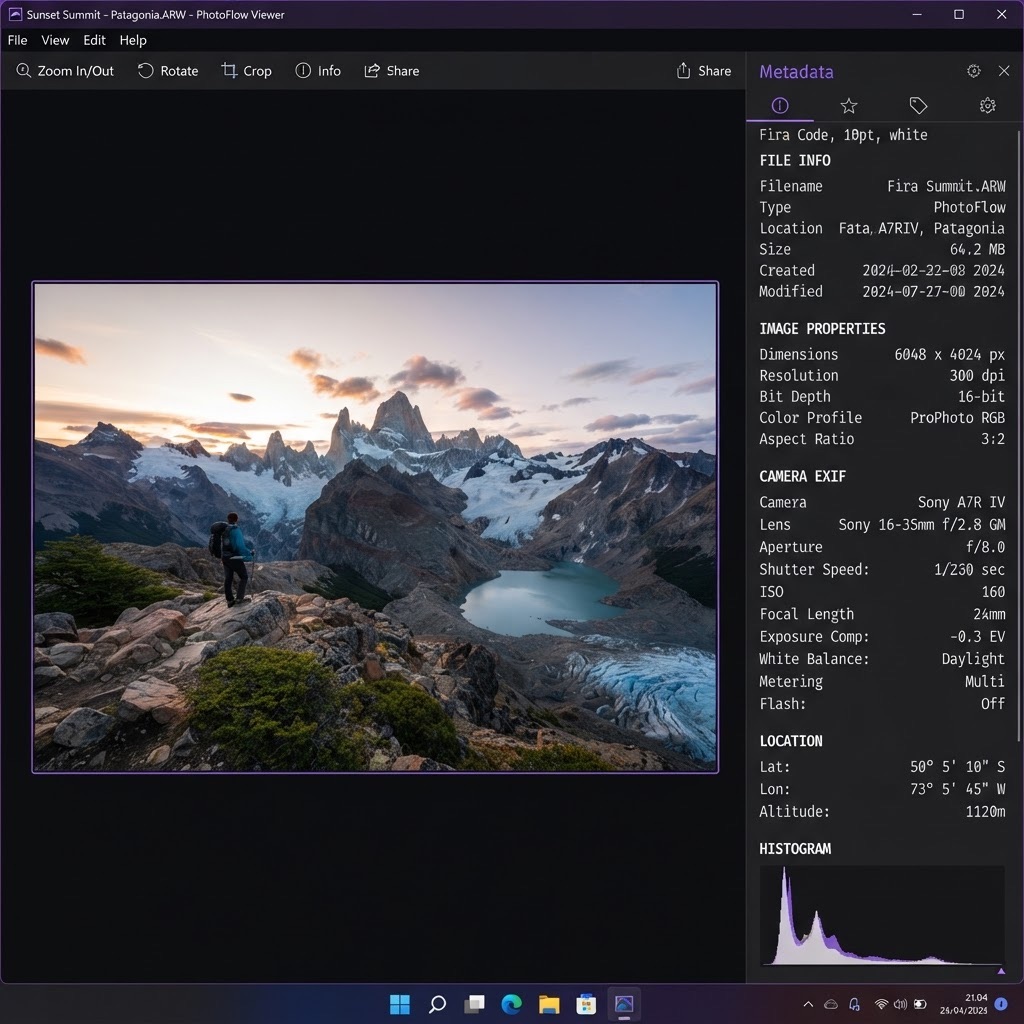This screenshot has height=1024, width=1024.
Task: Click the Metadata panel scrollbar
Action: point(1019,436)
